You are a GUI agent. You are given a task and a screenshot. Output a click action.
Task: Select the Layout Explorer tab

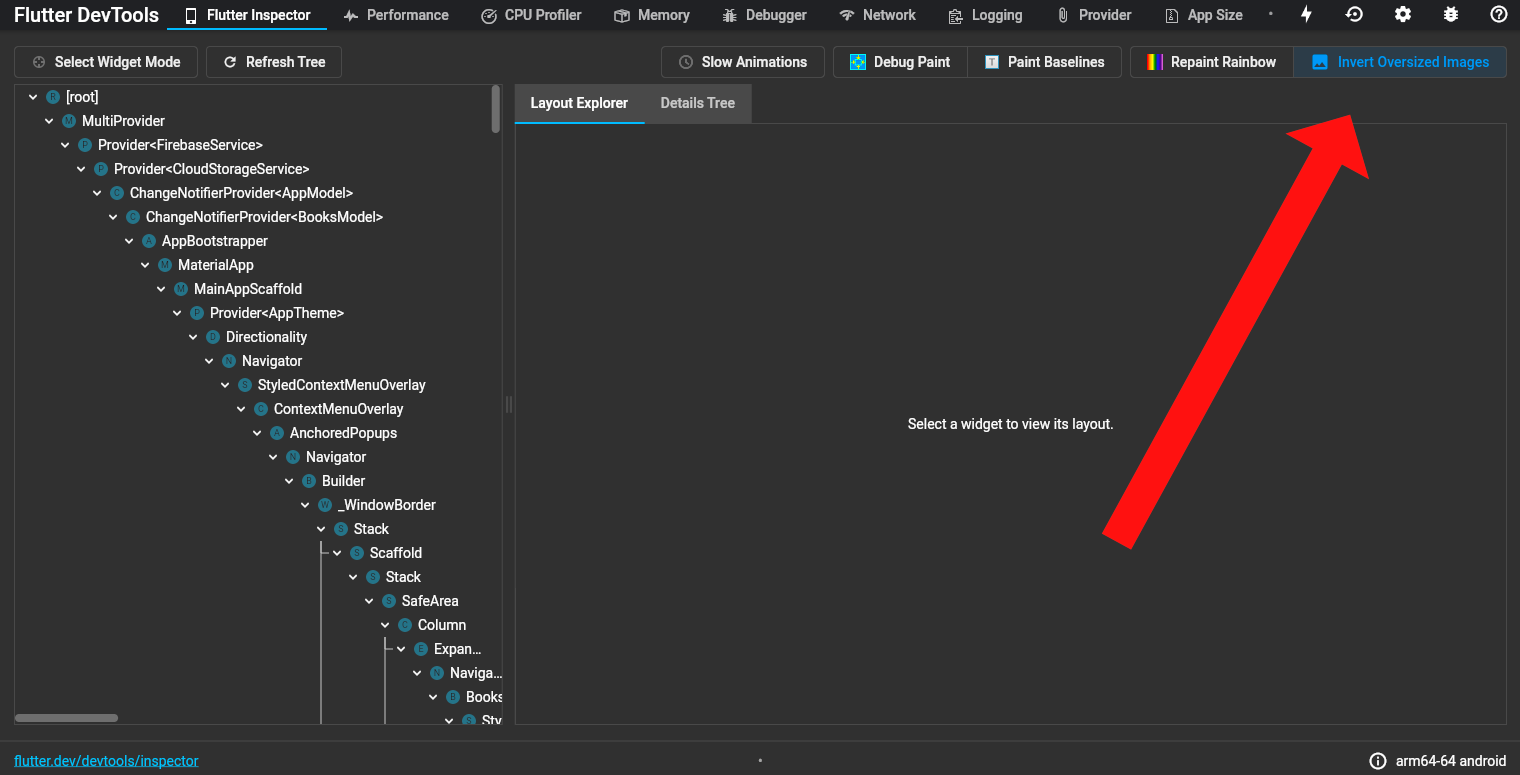point(579,103)
